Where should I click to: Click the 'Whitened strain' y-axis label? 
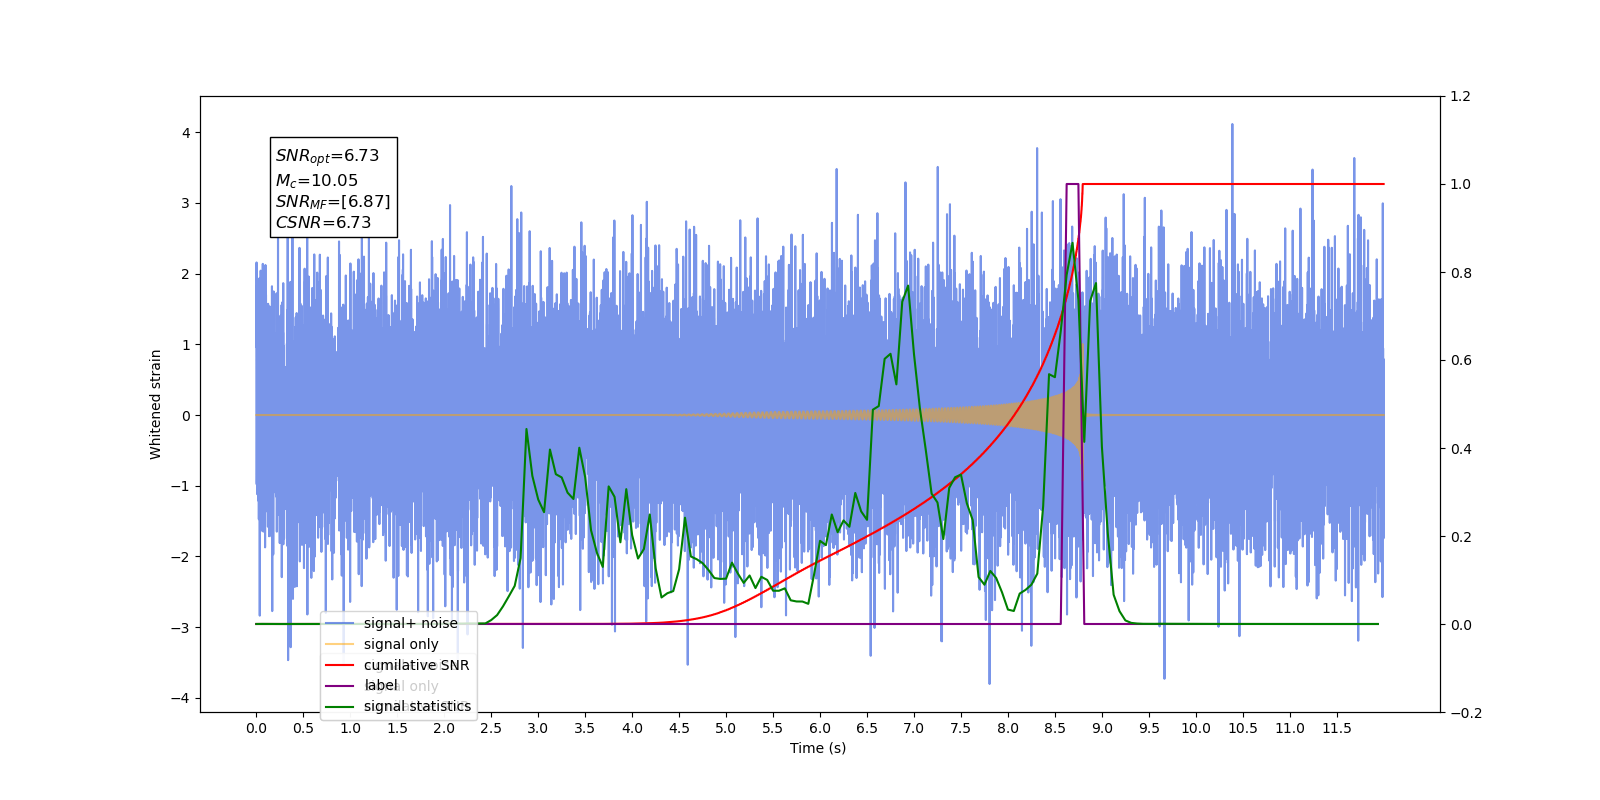point(156,404)
